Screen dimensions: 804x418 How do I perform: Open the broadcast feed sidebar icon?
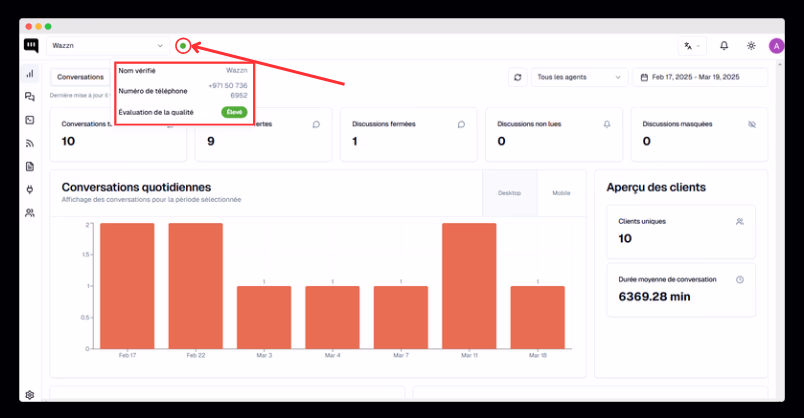click(30, 144)
